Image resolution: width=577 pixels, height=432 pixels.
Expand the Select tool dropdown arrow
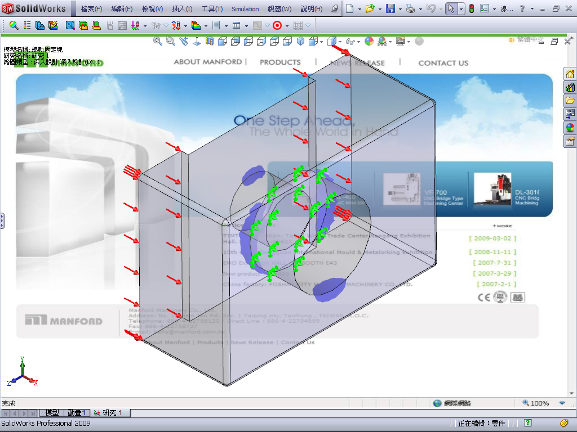point(461,9)
